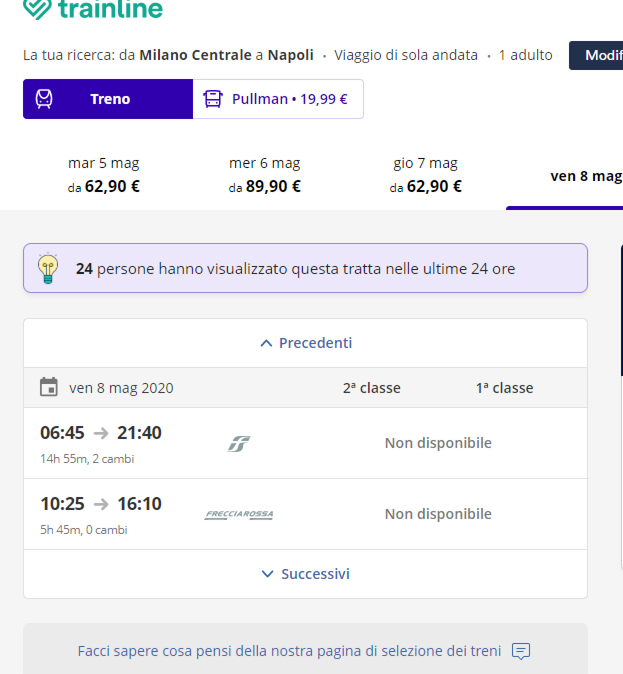Open the feedback link about train selection page
The image size is (623, 674).
pyautogui.click(x=289, y=651)
